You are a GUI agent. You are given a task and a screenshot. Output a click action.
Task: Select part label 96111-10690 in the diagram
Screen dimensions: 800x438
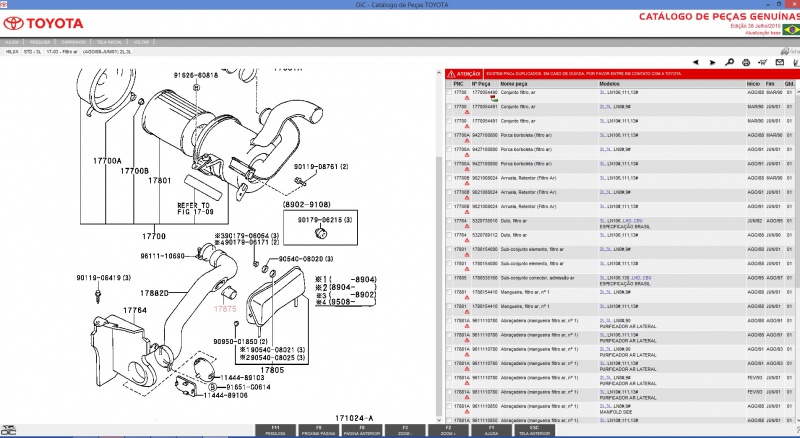pyautogui.click(x=163, y=256)
